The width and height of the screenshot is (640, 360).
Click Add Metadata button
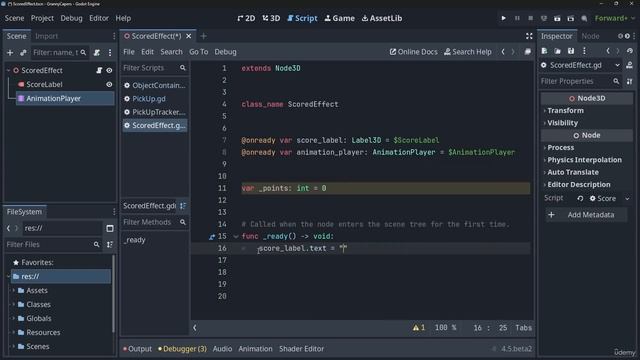coord(586,215)
